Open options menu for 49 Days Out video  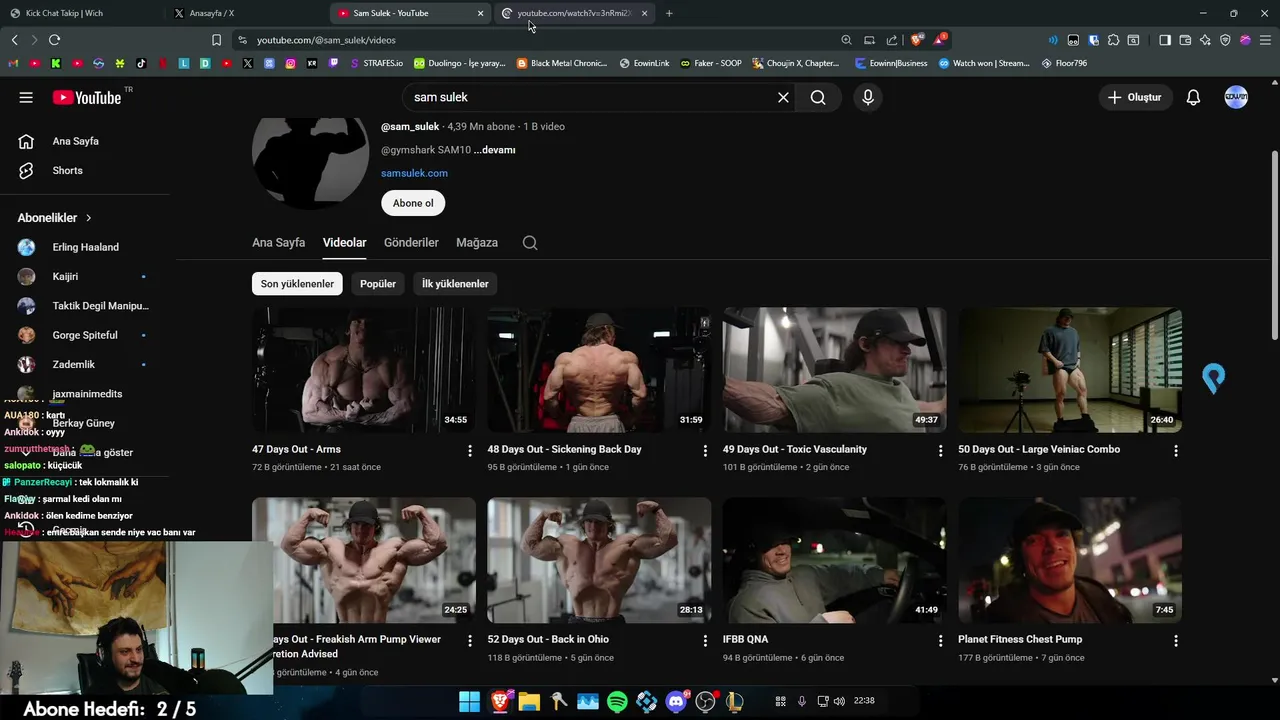pyautogui.click(x=940, y=451)
